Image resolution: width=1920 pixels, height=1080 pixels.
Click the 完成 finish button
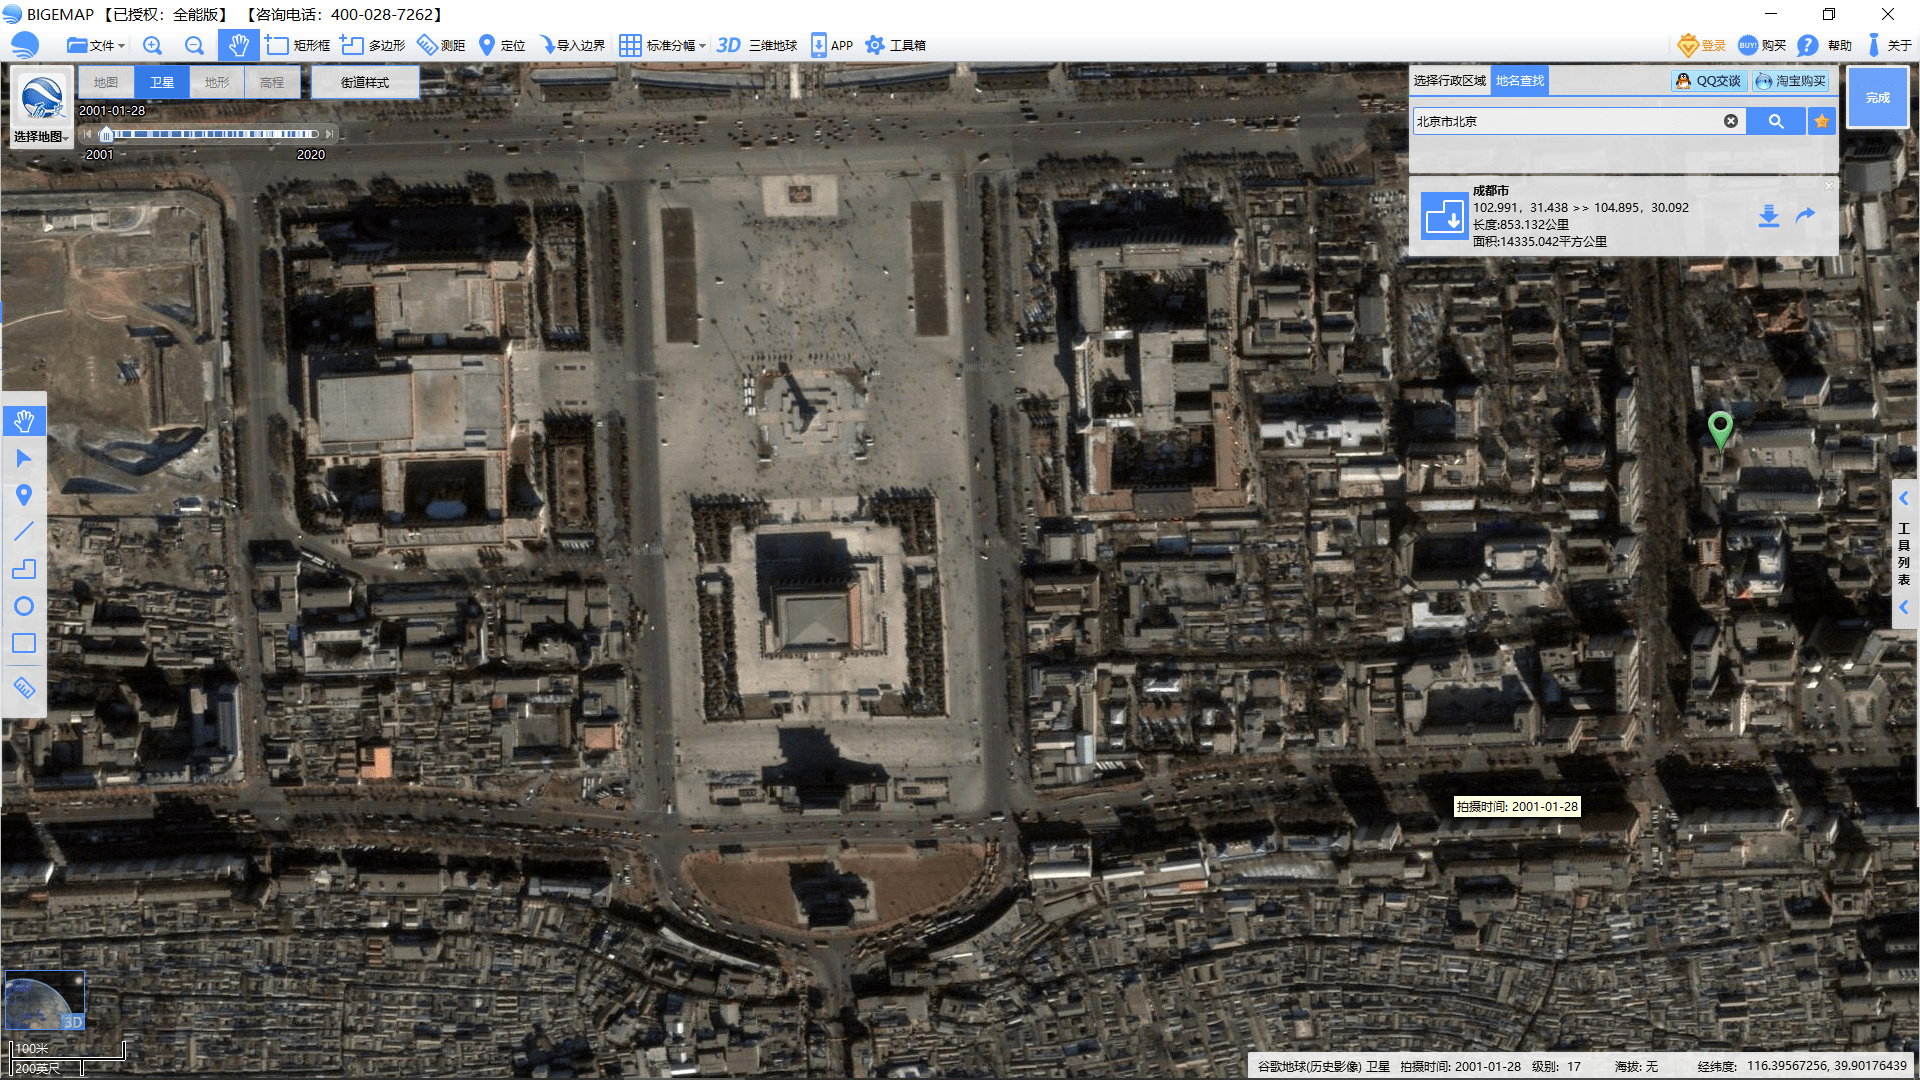1878,97
